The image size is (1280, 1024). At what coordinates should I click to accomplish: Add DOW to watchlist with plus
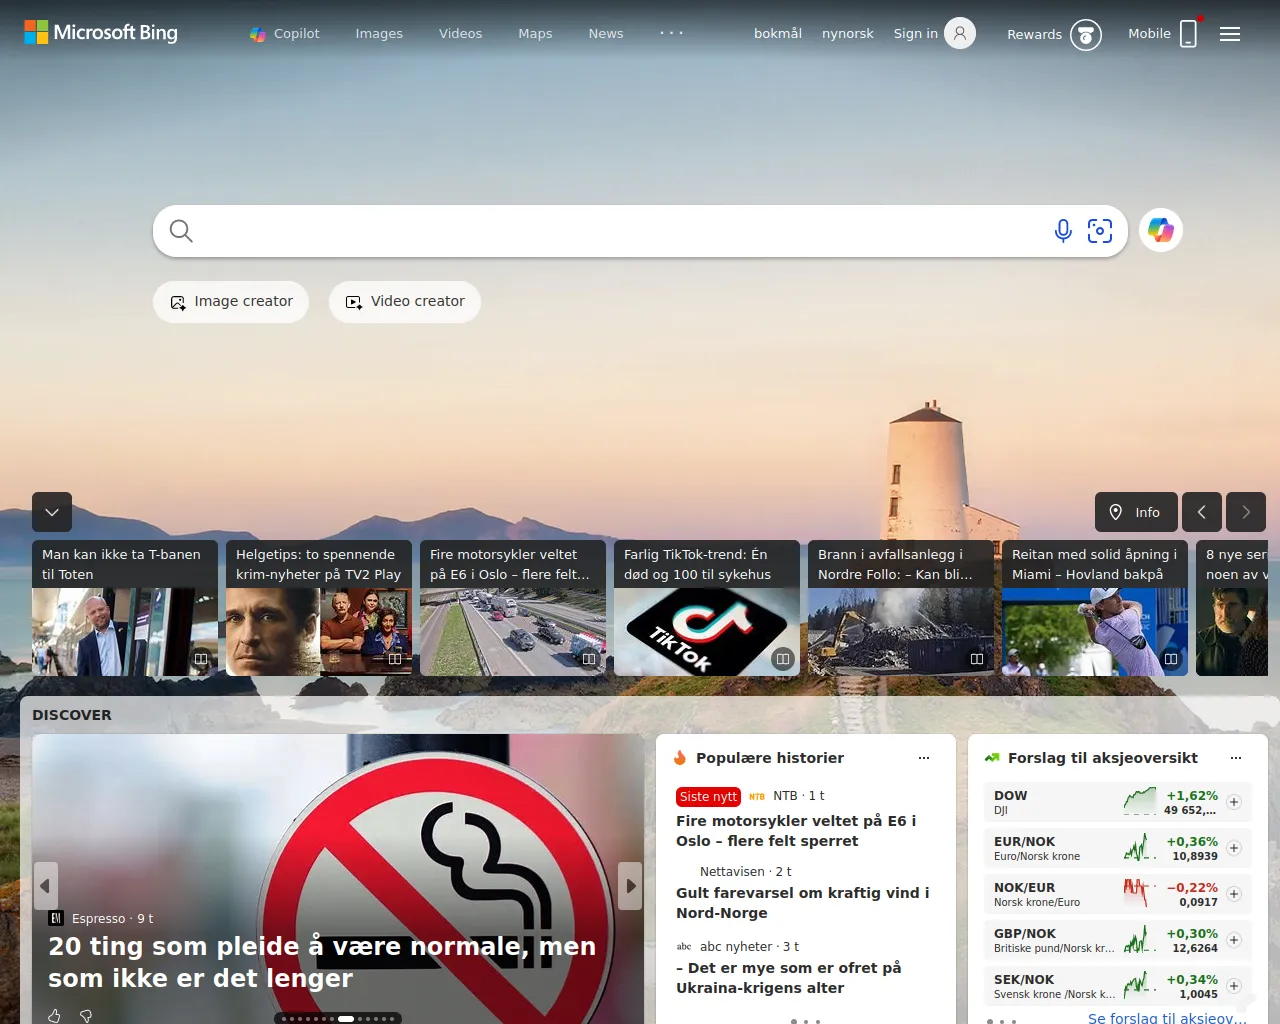click(1234, 802)
